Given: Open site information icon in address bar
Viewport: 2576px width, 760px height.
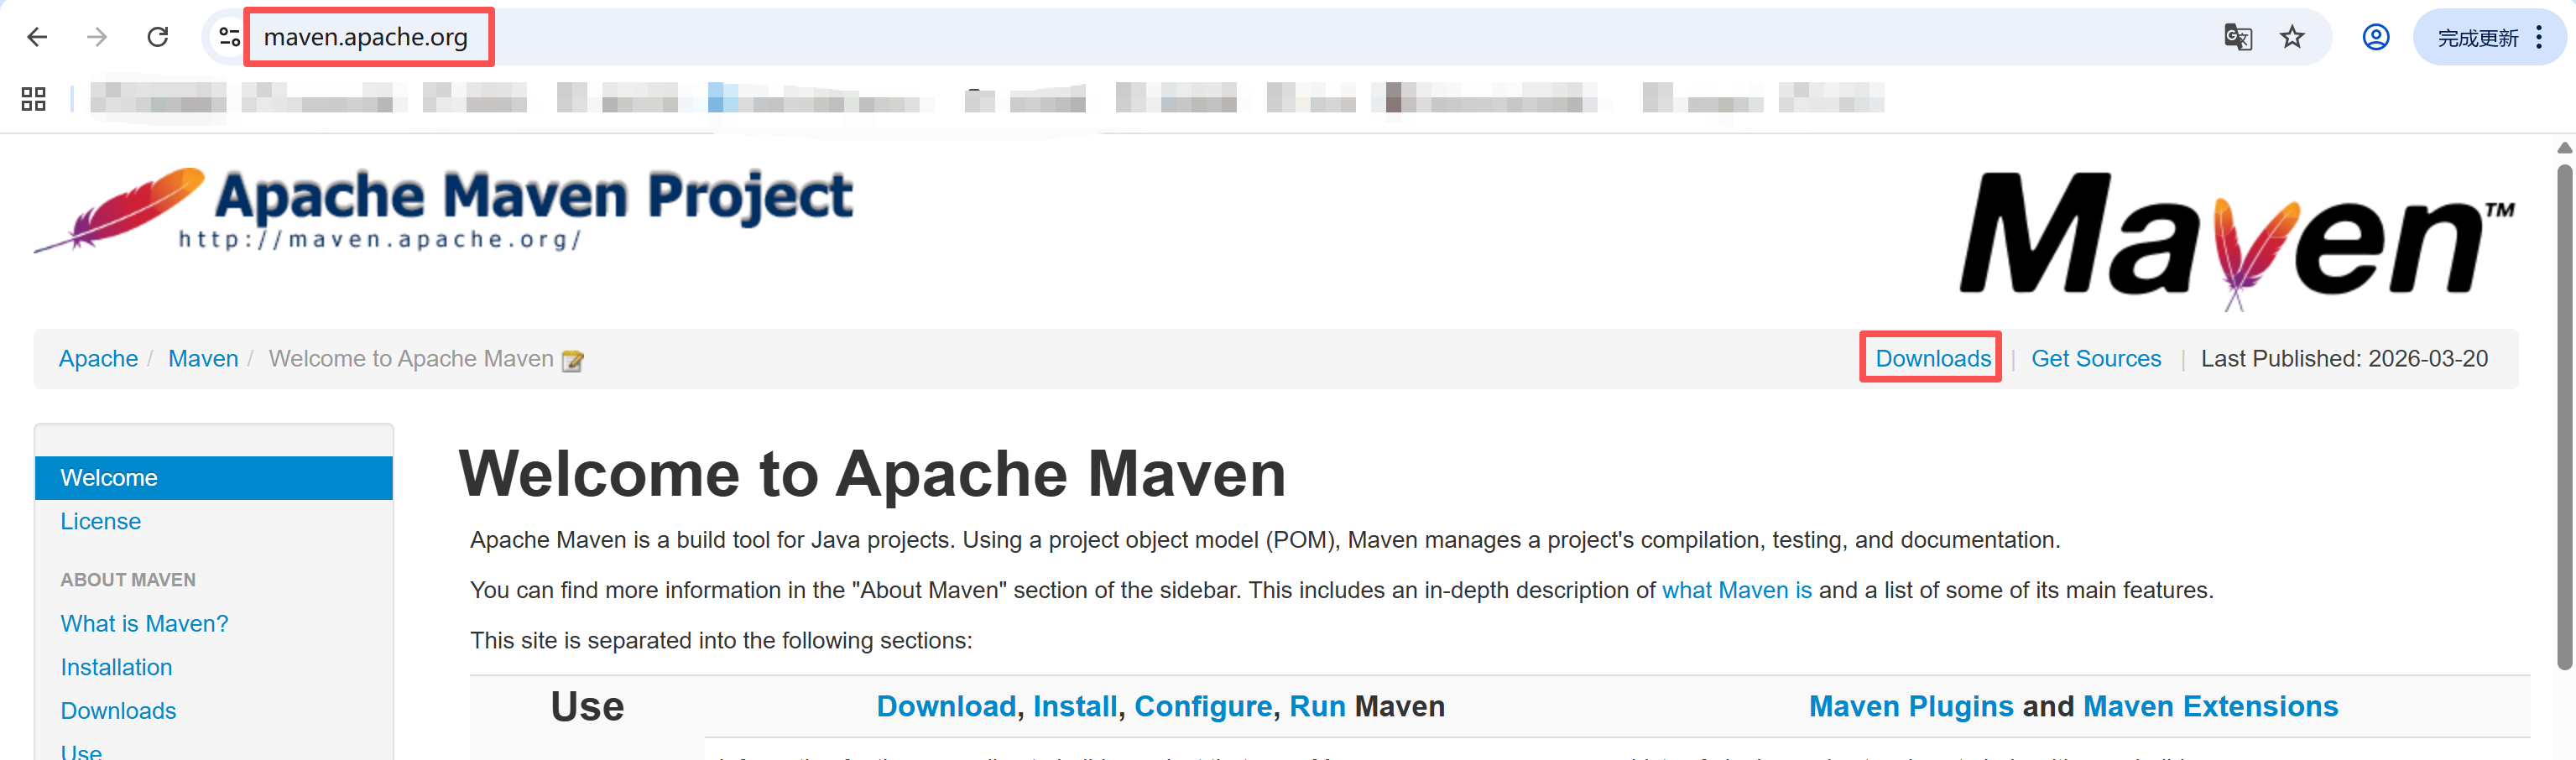Looking at the screenshot, I should tap(229, 37).
